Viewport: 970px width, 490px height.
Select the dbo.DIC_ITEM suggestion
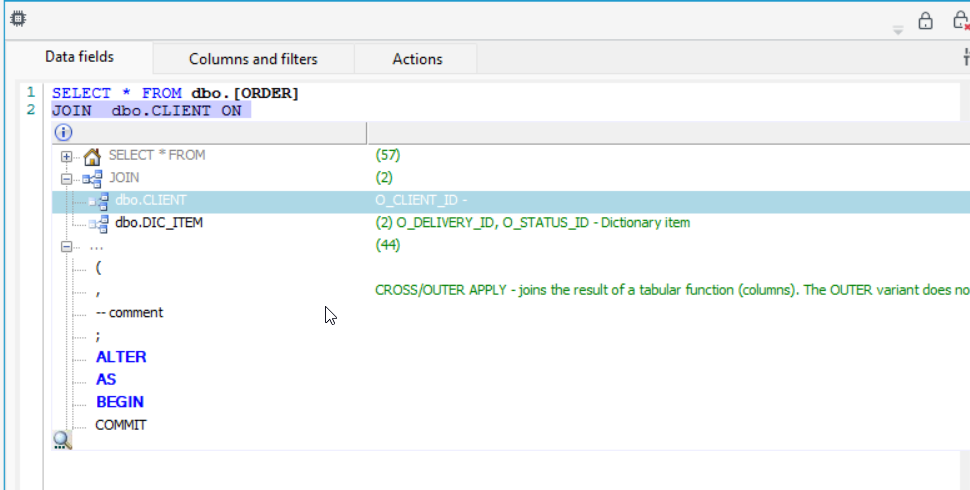159,223
